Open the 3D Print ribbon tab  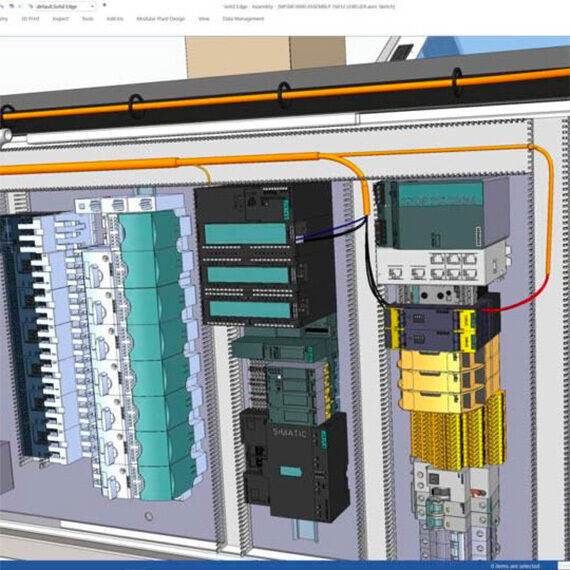[30, 19]
